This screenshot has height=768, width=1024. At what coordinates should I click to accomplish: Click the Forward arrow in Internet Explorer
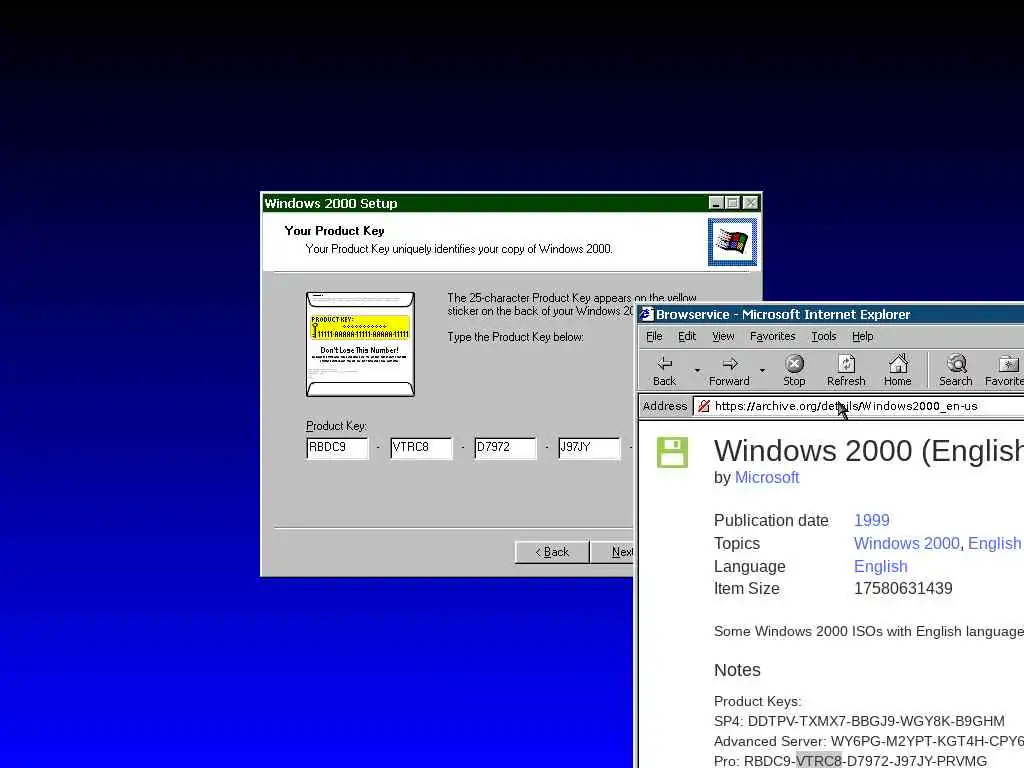729,370
